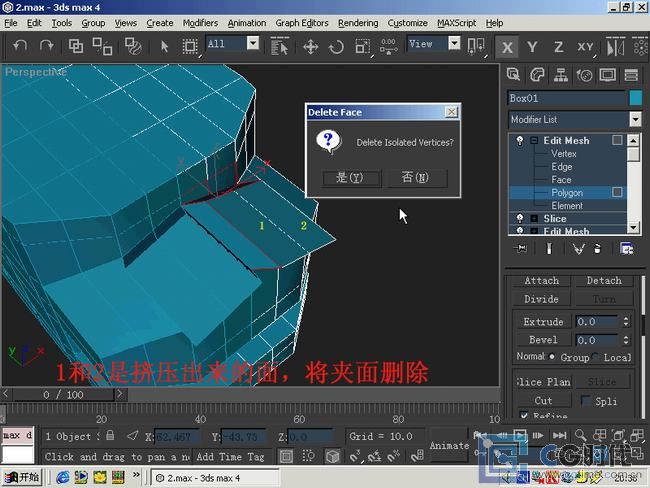
Task: Click the Attach button
Action: [x=541, y=281]
